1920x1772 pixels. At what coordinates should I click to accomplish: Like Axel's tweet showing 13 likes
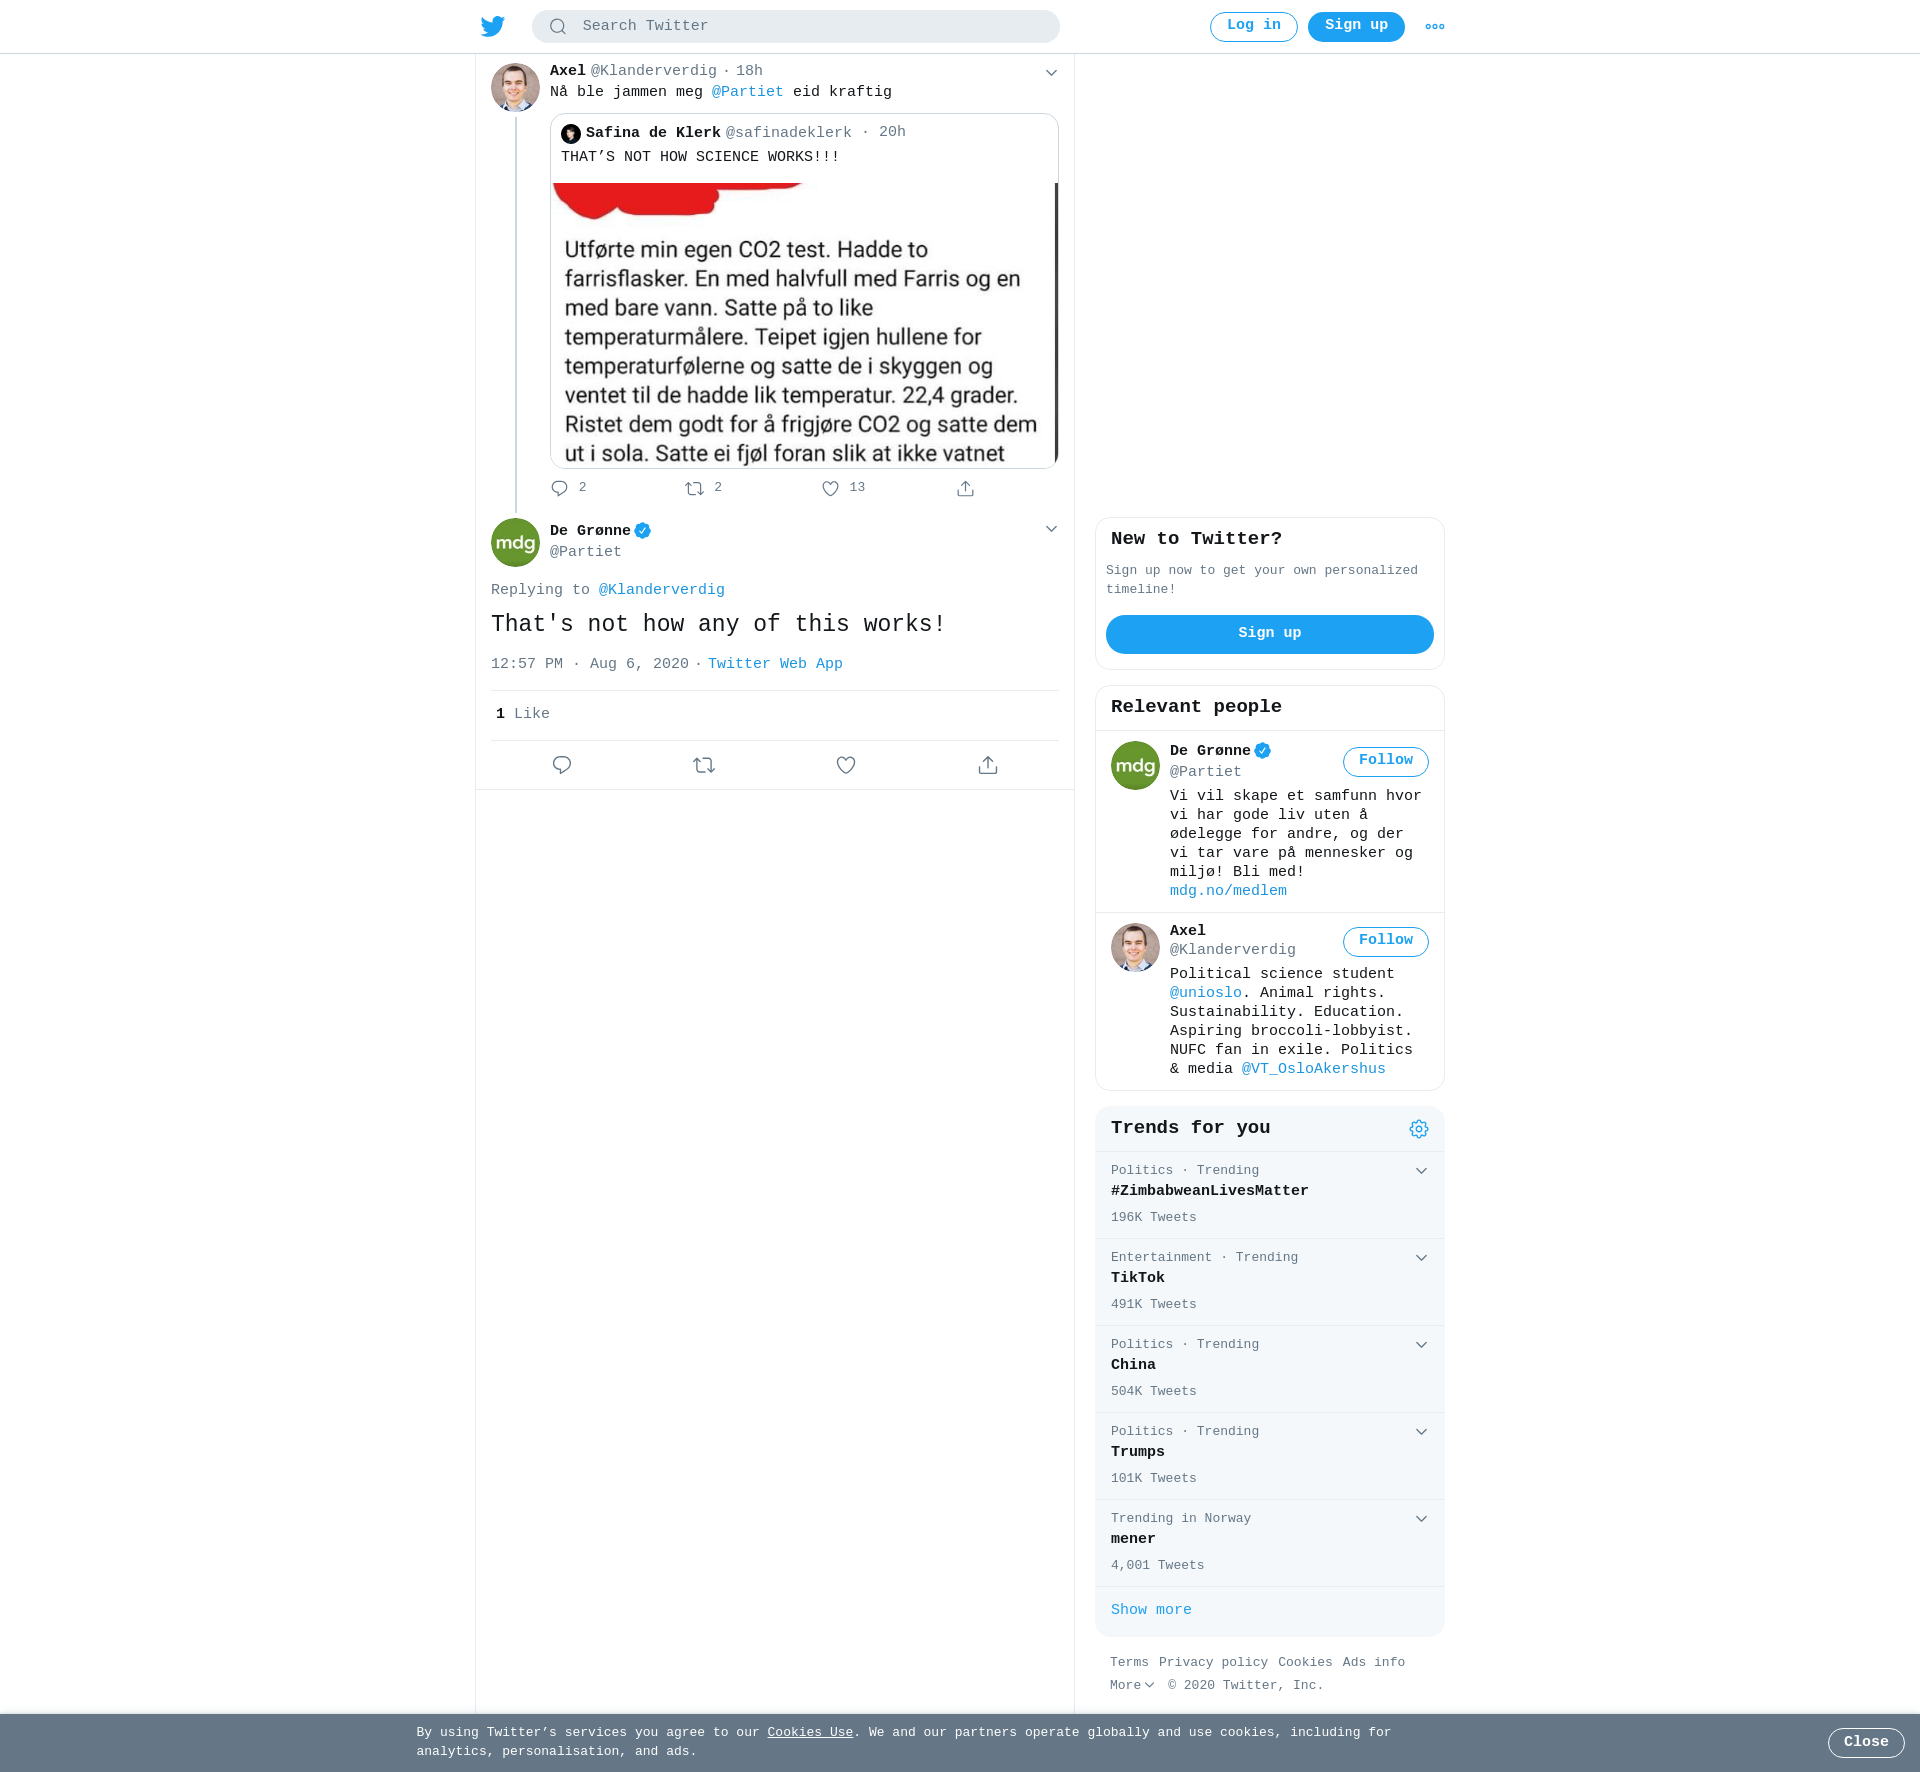830,488
